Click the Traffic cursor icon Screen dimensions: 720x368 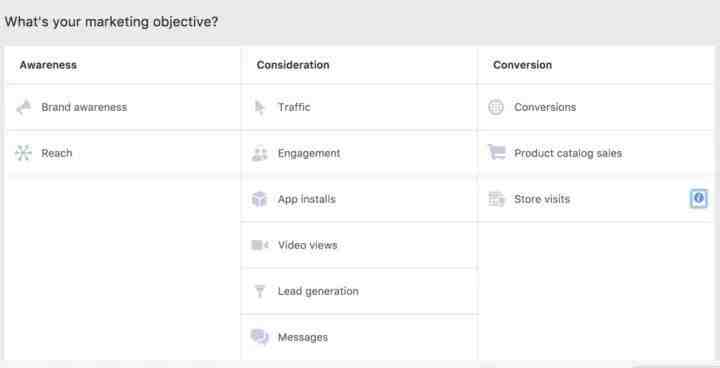[x=259, y=108]
